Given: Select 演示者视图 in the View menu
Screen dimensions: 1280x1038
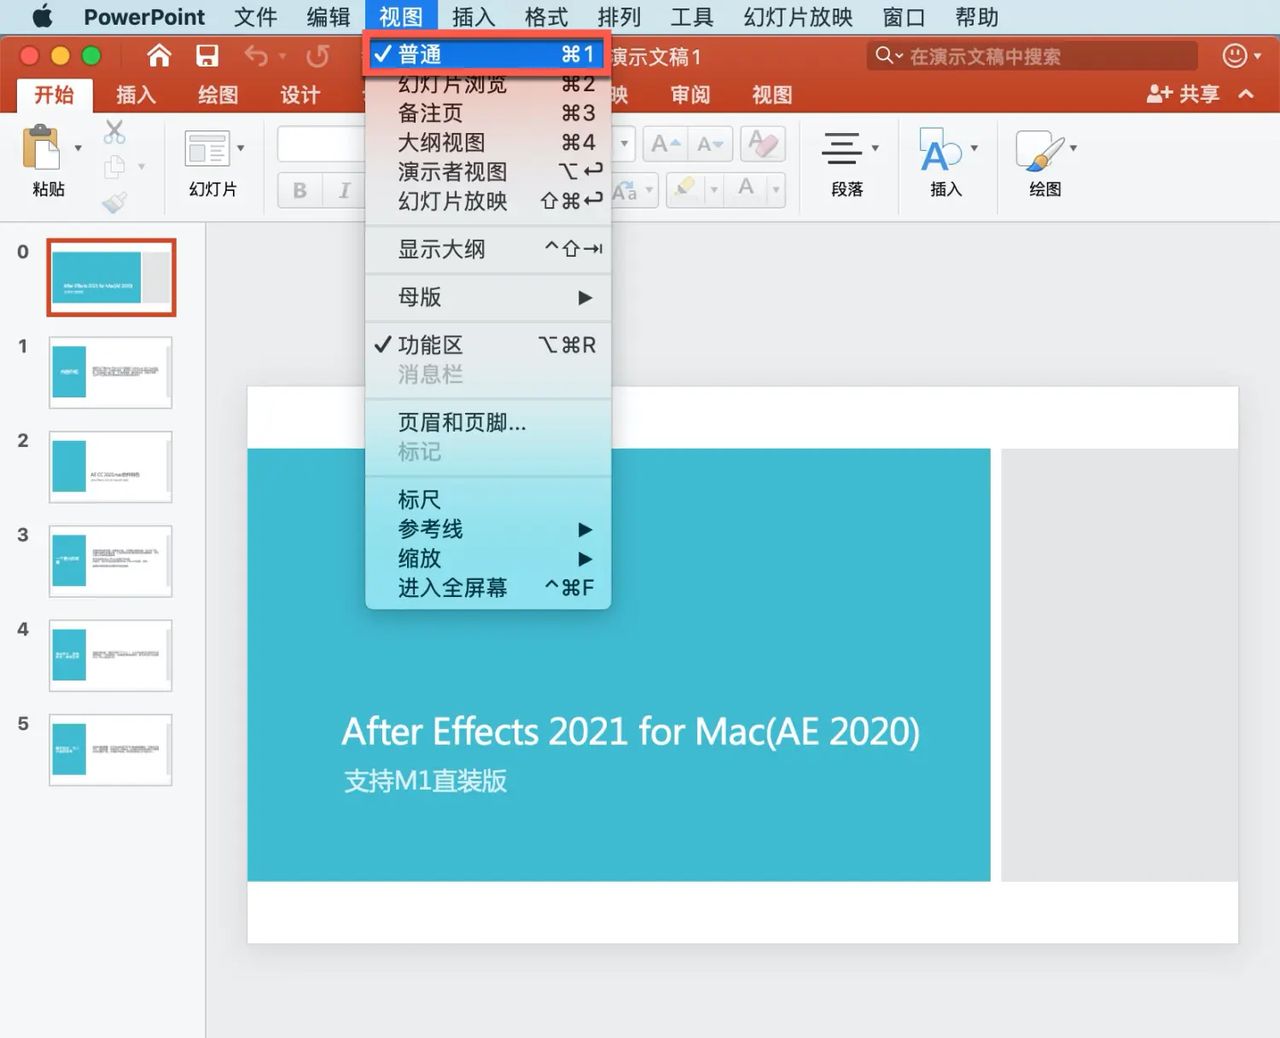Looking at the screenshot, I should 452,171.
